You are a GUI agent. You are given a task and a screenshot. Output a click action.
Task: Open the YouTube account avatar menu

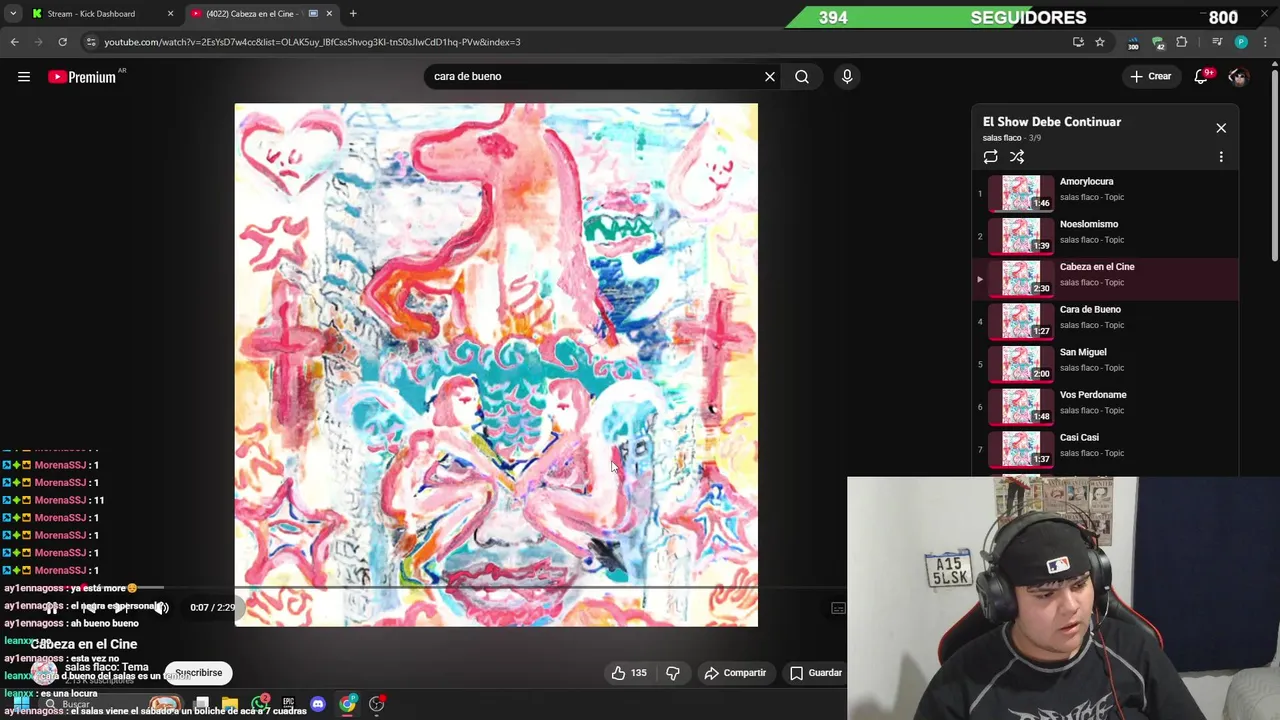coord(1238,77)
